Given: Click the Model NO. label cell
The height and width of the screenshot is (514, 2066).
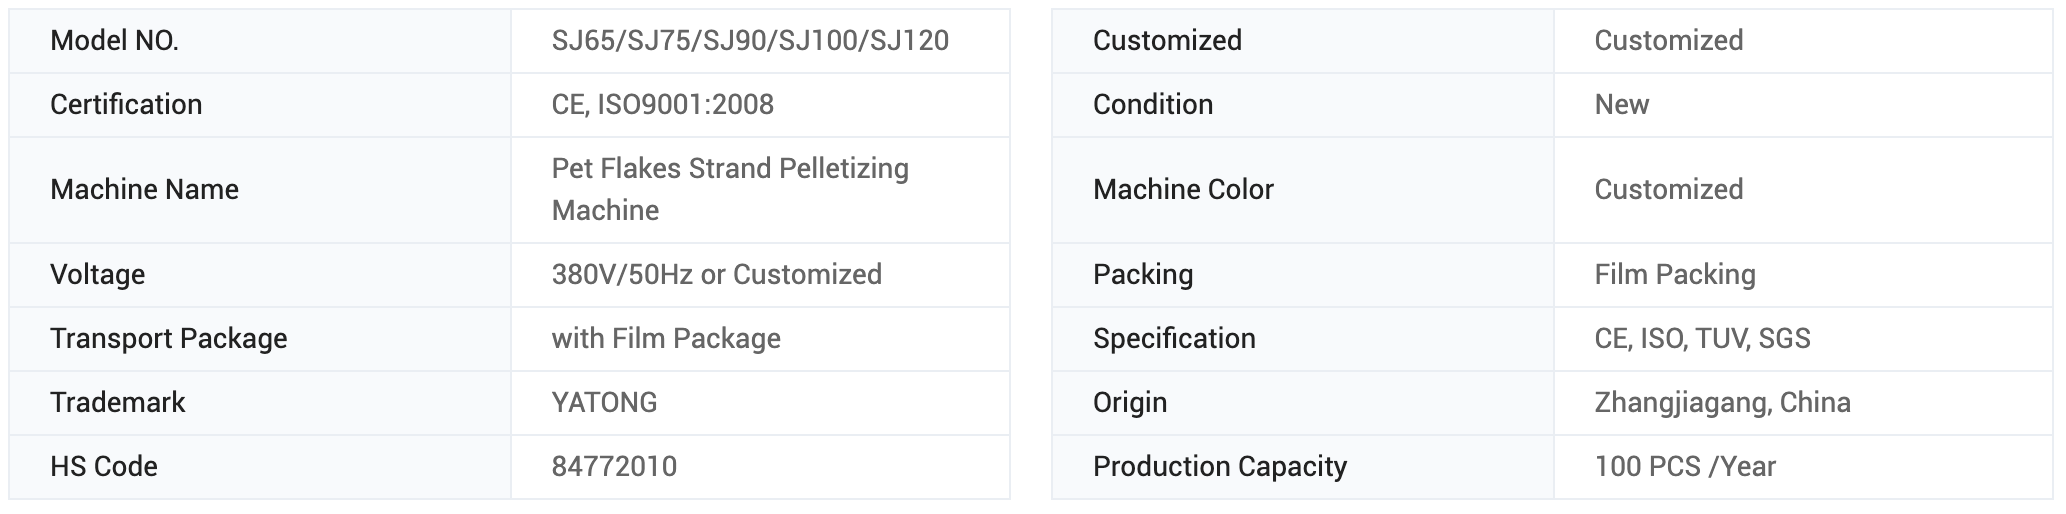Looking at the screenshot, I should tap(114, 41).
